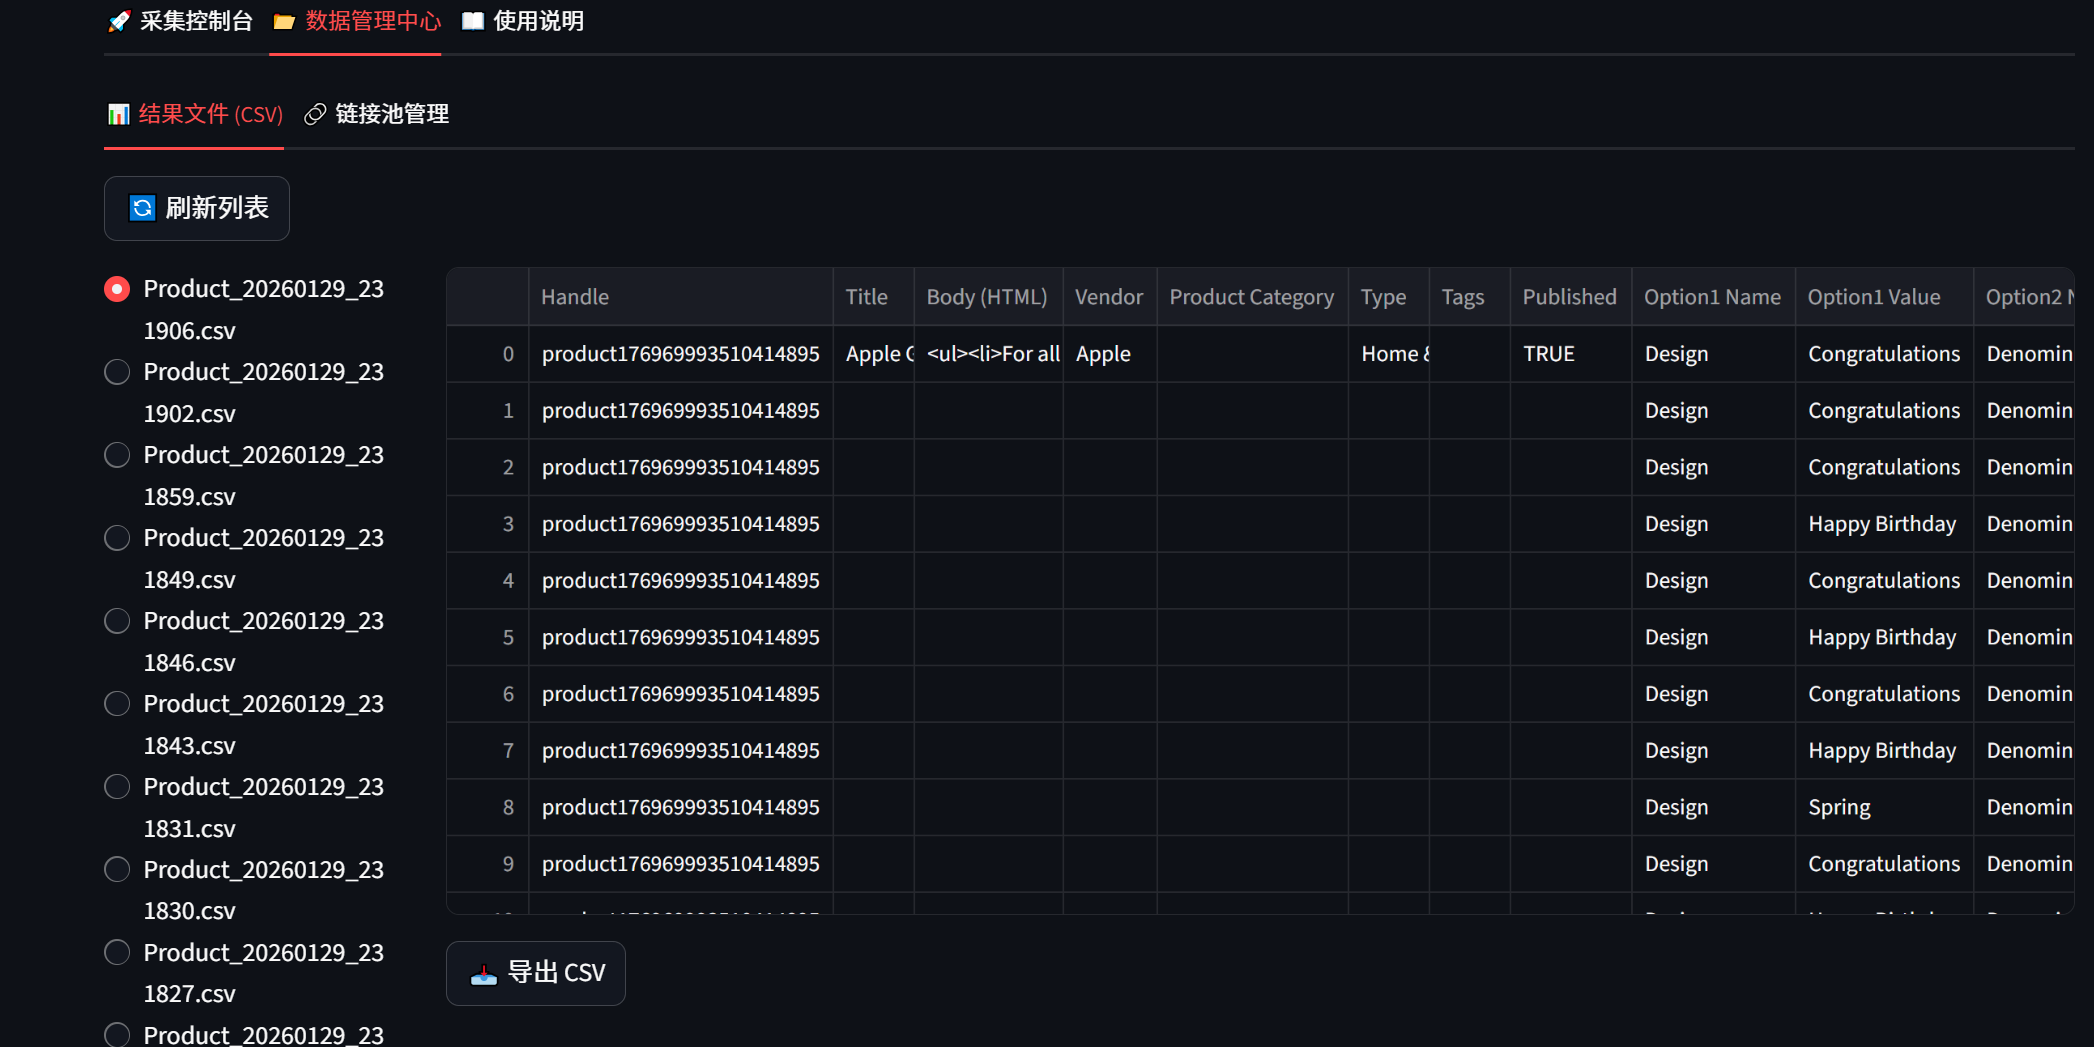Click the Product Category column header
This screenshot has width=2094, height=1047.
[1251, 297]
